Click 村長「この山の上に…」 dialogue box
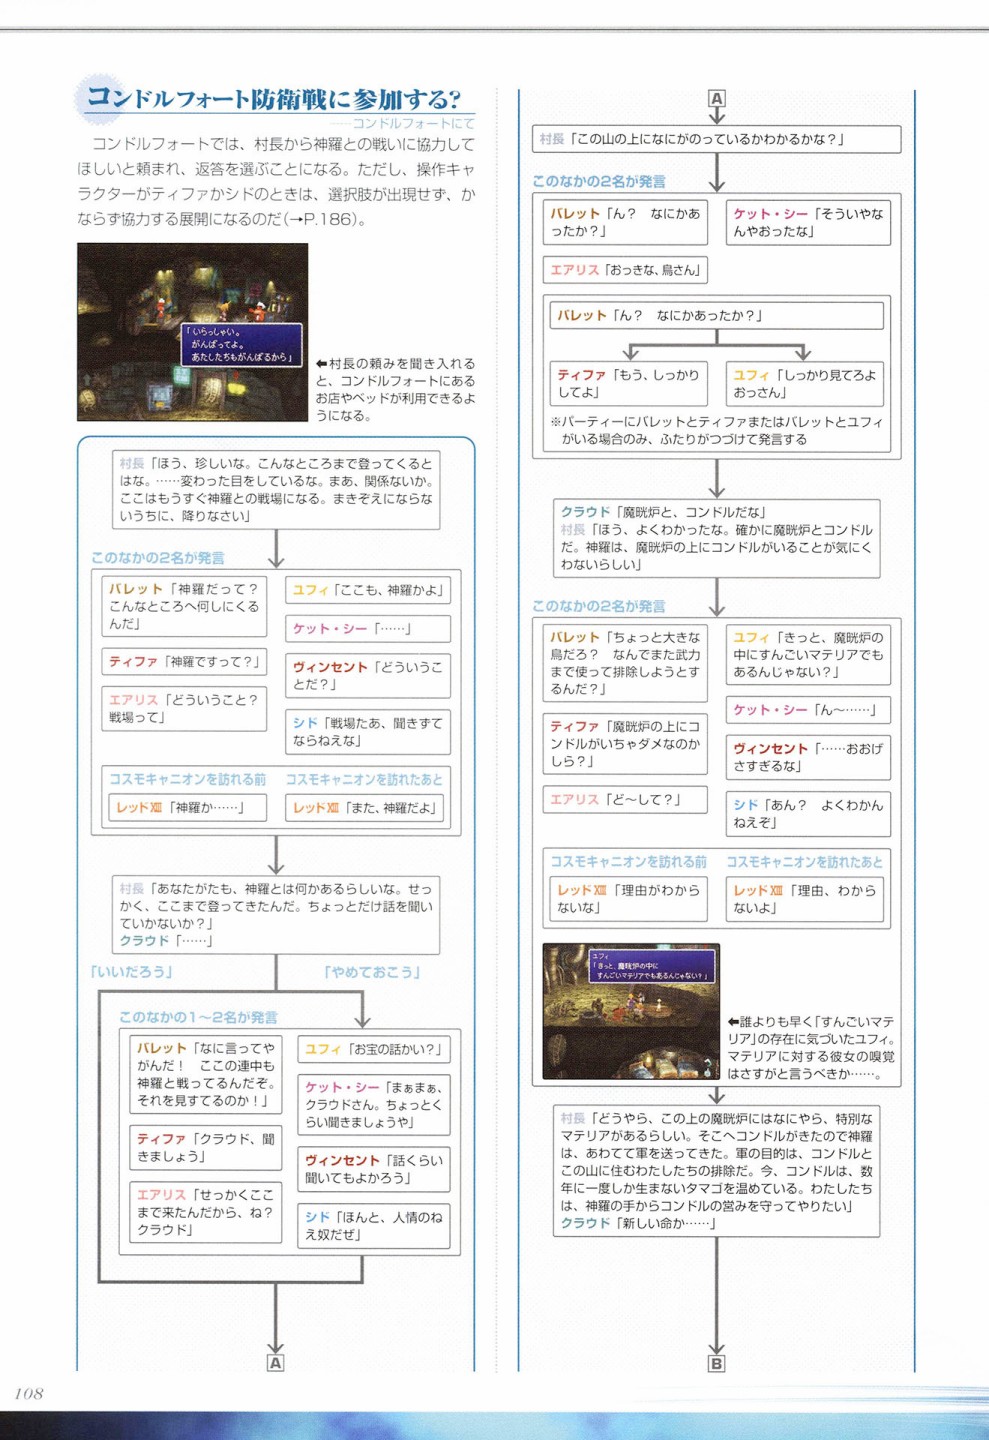Viewport: 989px width, 1440px height. pos(716,139)
